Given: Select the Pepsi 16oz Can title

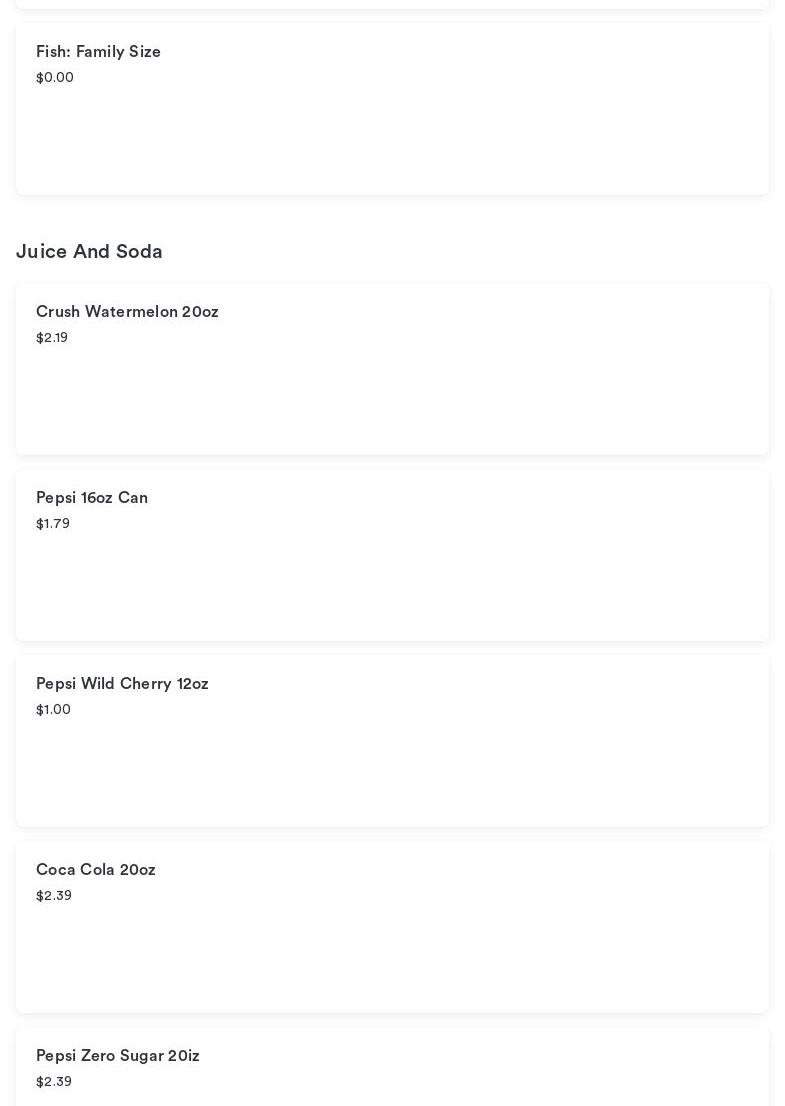Looking at the screenshot, I should pyautogui.click(x=92, y=498).
